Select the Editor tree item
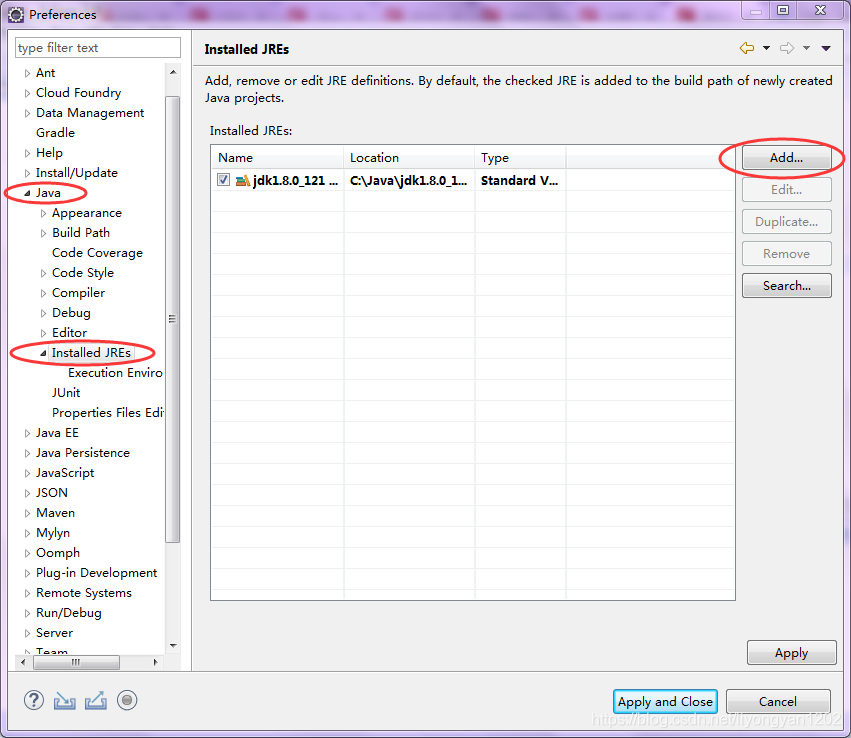 coord(69,333)
